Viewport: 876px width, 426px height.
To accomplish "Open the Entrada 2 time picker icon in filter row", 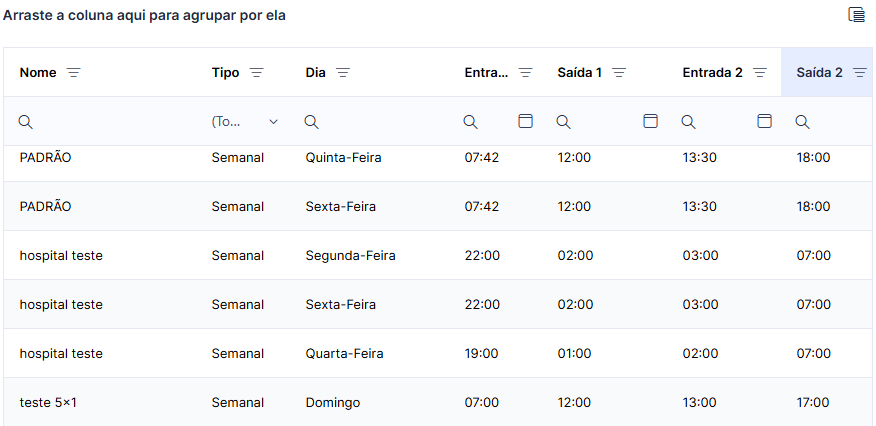I will (x=764, y=121).
